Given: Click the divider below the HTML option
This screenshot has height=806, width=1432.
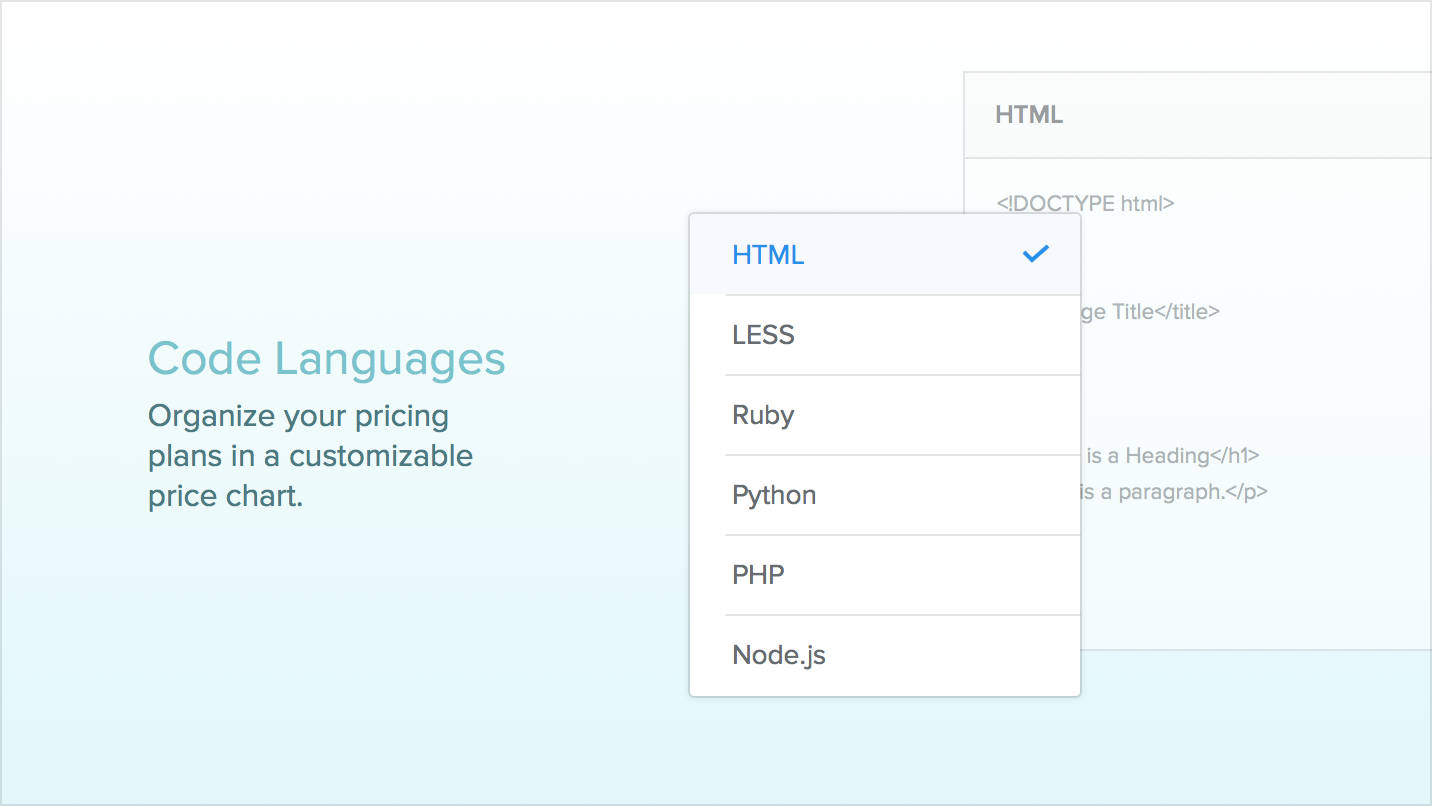Looking at the screenshot, I should pos(902,295).
